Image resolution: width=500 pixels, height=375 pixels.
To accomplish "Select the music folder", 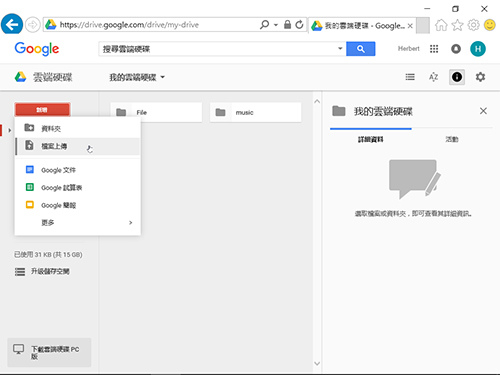I will tap(256, 112).
